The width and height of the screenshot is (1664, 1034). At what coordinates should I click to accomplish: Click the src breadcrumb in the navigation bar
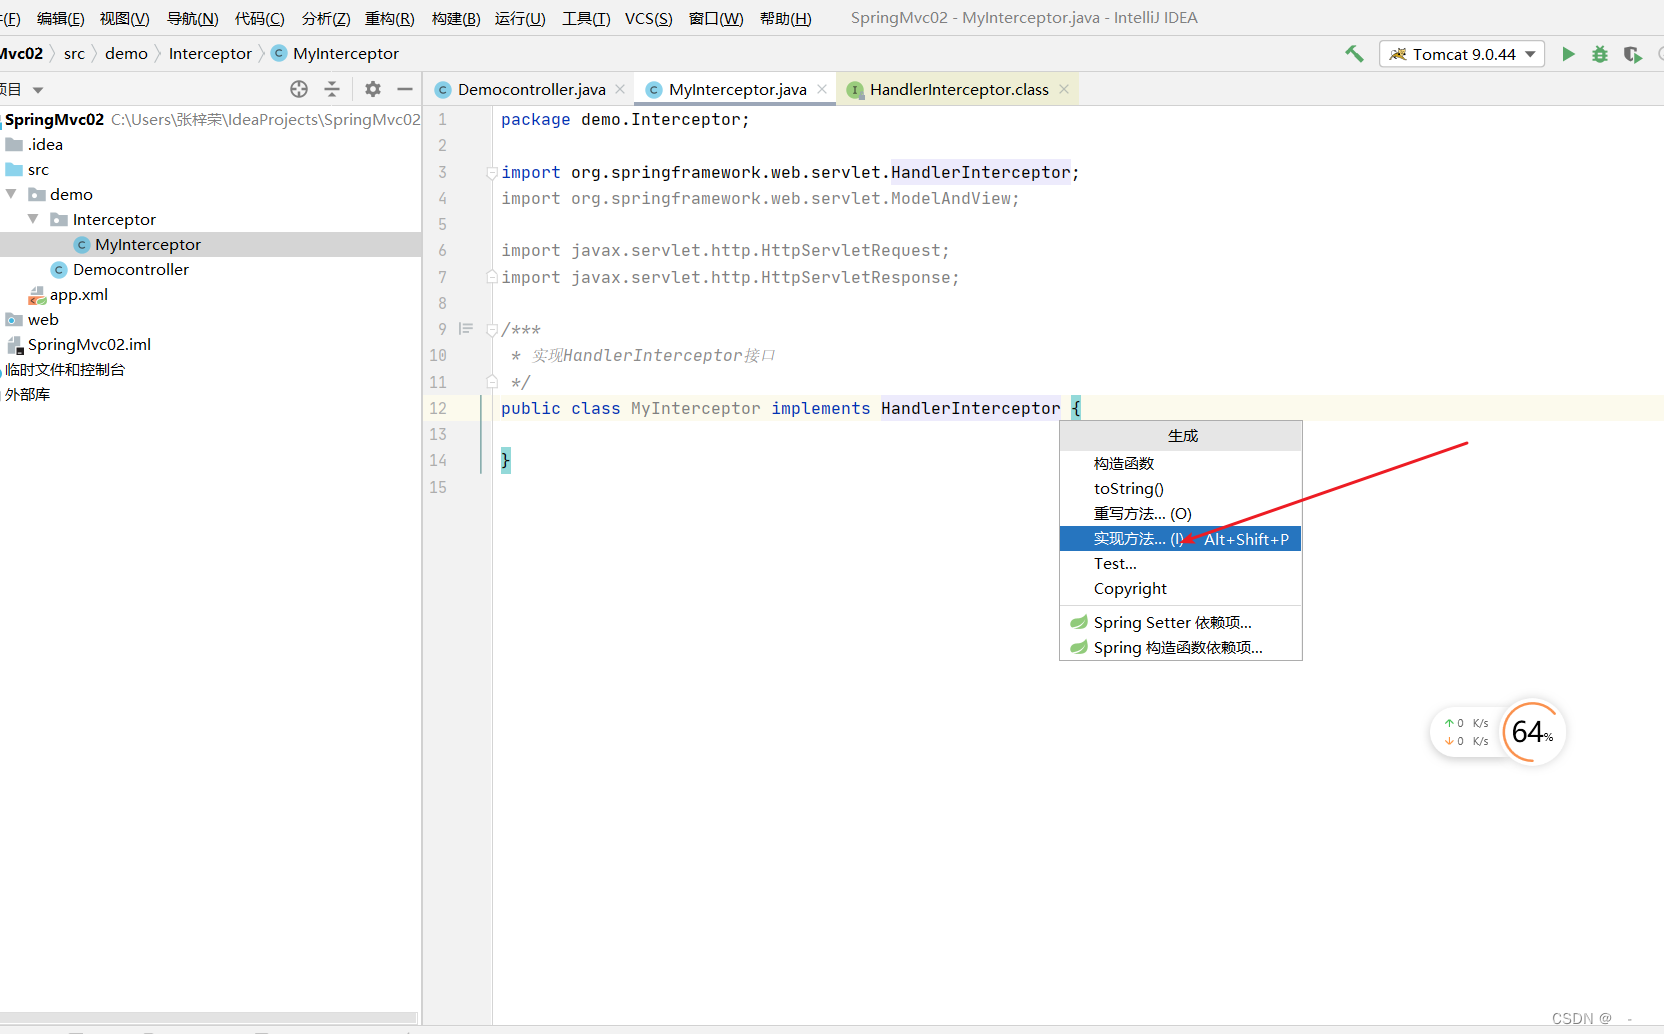click(x=74, y=54)
